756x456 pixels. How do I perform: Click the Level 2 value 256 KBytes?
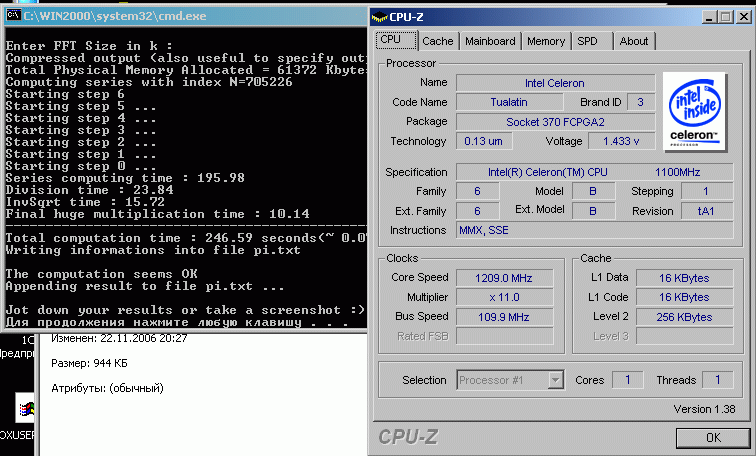tap(685, 317)
